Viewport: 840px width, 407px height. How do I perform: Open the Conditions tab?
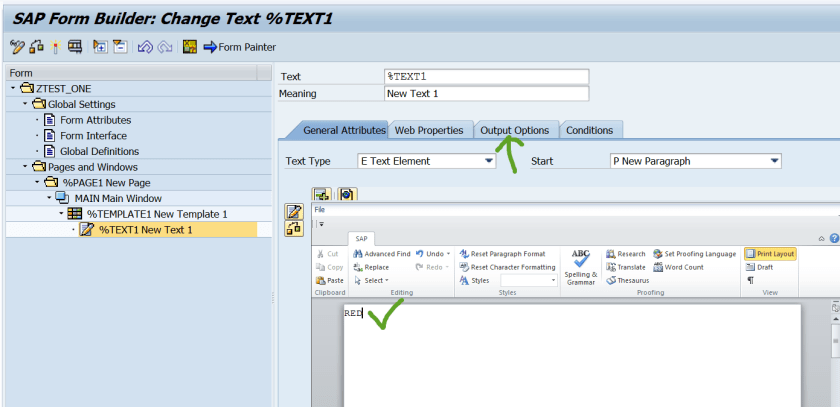tap(590, 130)
